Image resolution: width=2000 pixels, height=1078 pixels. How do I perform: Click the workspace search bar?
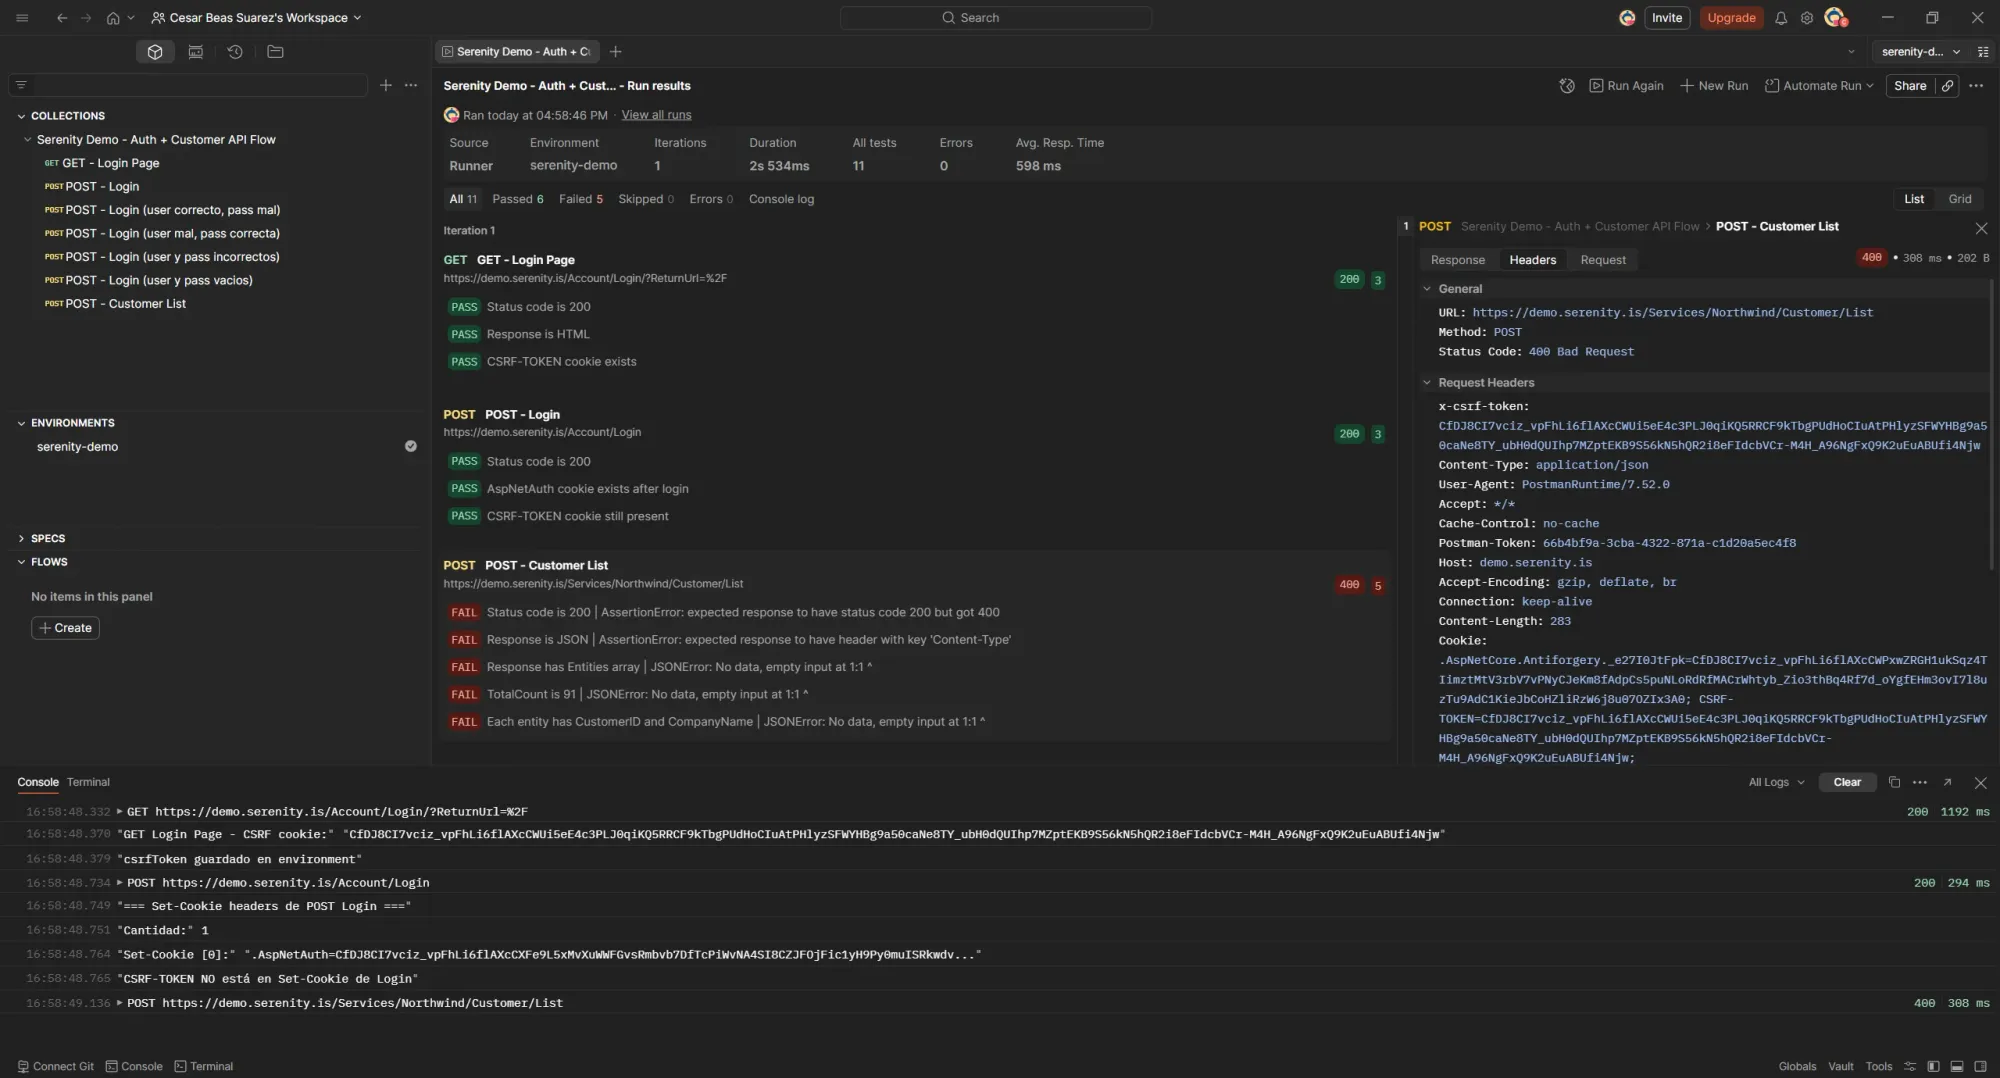[x=994, y=17]
